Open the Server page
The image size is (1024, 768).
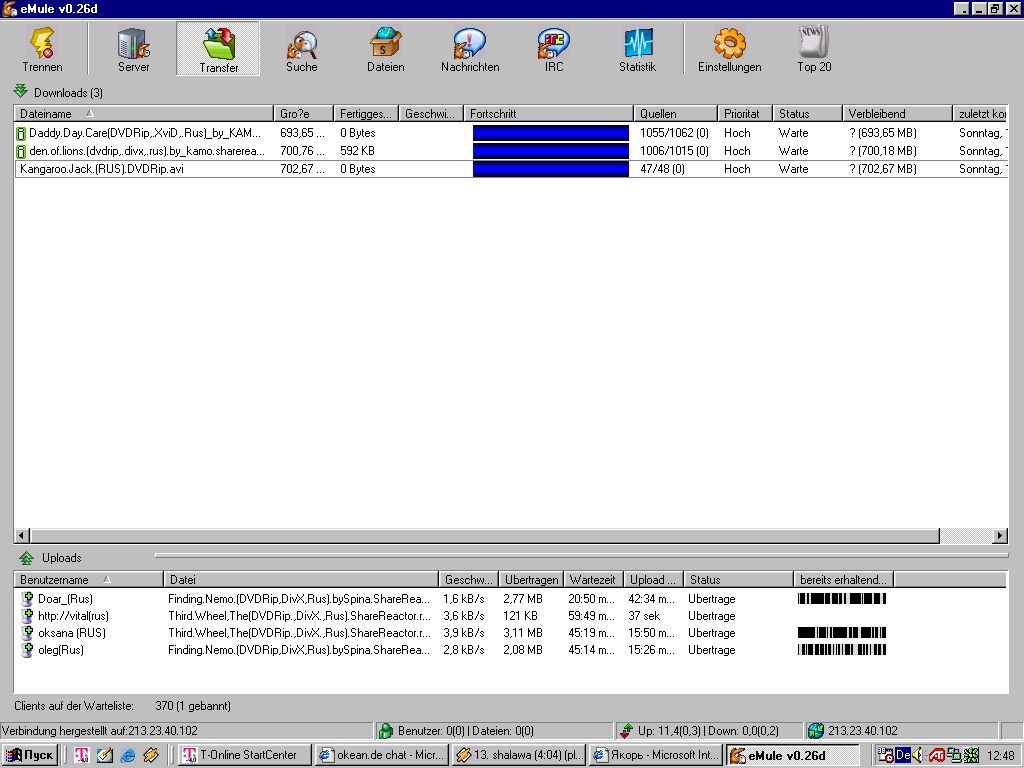pos(133,49)
